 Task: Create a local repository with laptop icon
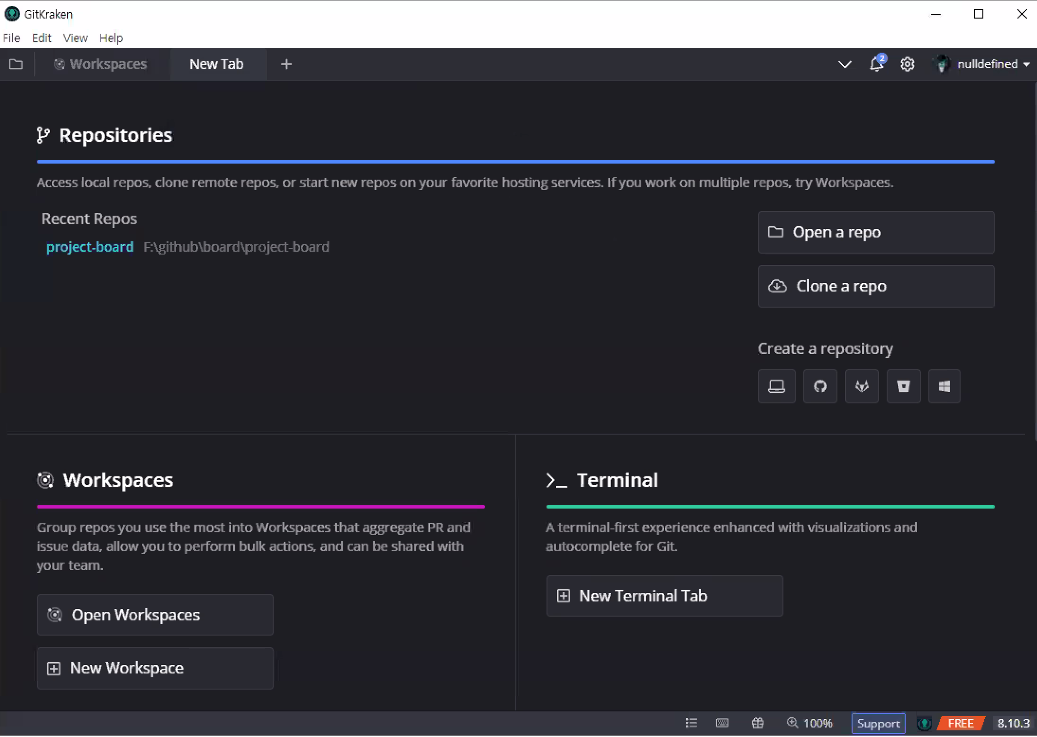(776, 386)
